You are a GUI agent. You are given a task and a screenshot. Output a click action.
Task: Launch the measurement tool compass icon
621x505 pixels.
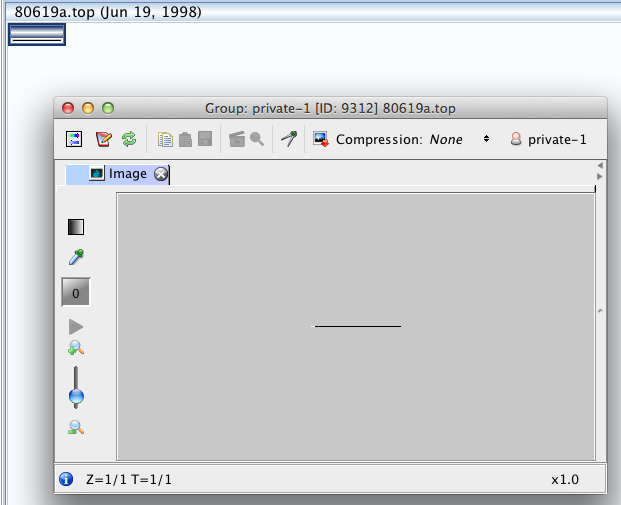[289, 139]
